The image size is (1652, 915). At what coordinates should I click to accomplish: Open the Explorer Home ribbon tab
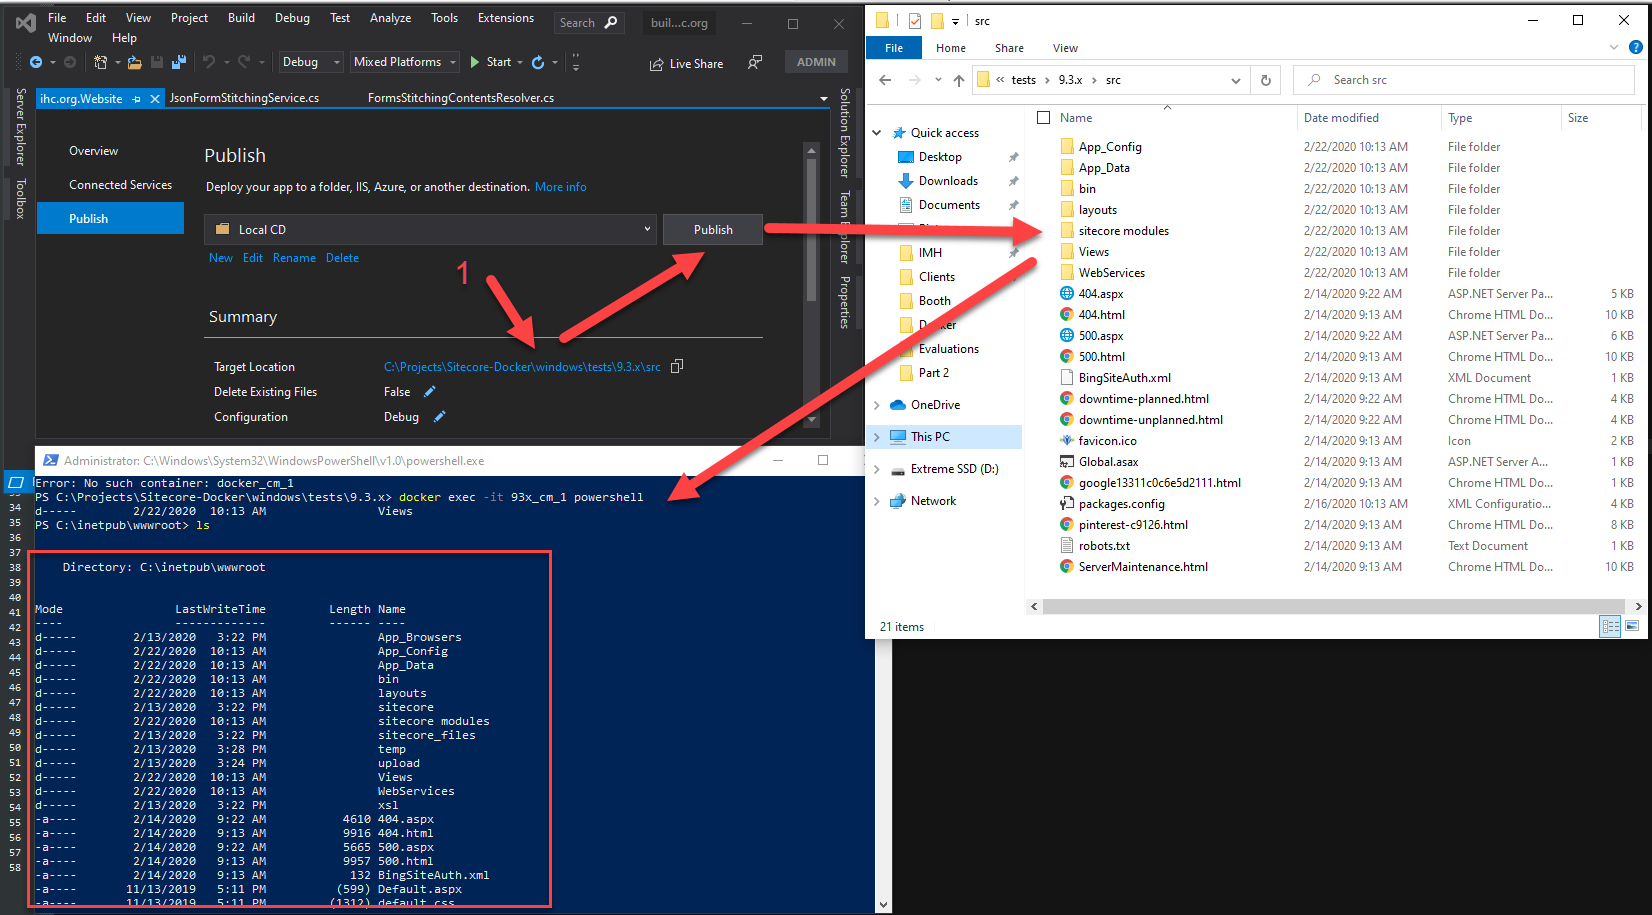951,48
